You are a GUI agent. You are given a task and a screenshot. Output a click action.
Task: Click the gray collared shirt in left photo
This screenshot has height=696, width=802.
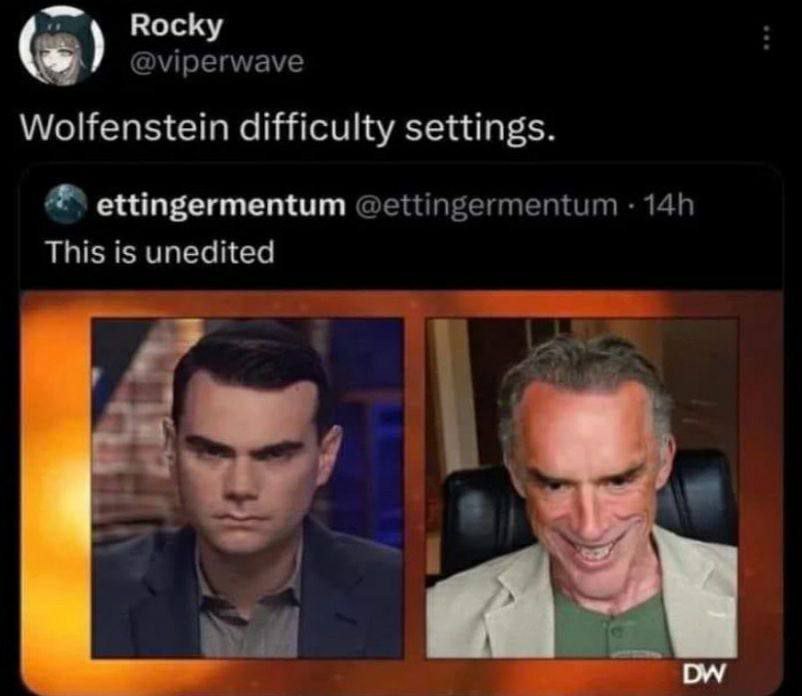click(x=250, y=620)
